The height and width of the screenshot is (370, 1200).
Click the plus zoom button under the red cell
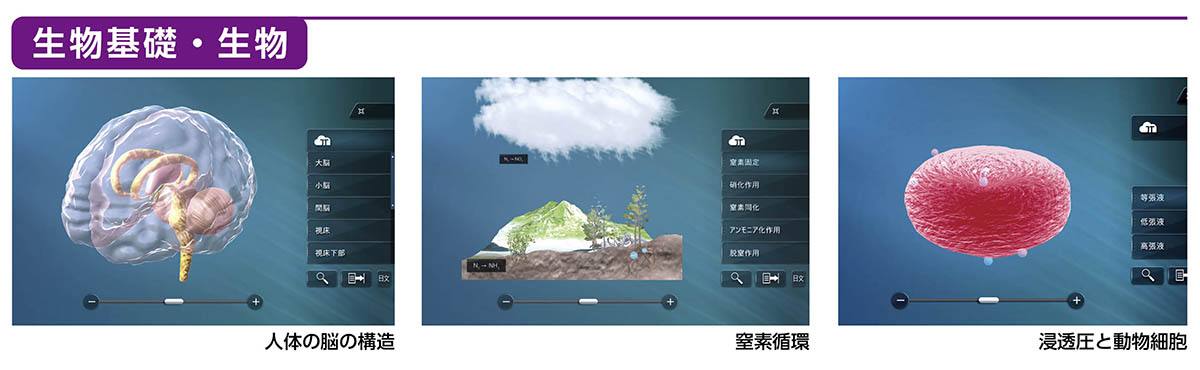click(x=1075, y=300)
